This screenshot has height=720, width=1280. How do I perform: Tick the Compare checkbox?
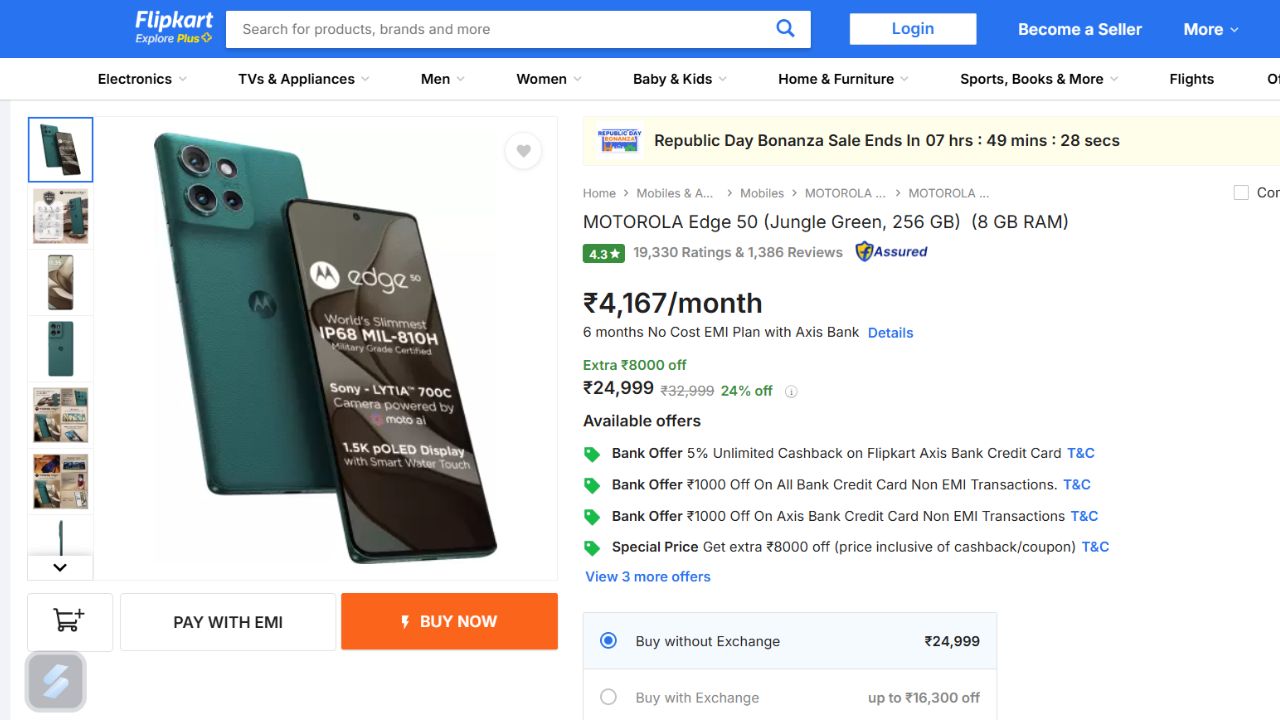click(x=1241, y=193)
